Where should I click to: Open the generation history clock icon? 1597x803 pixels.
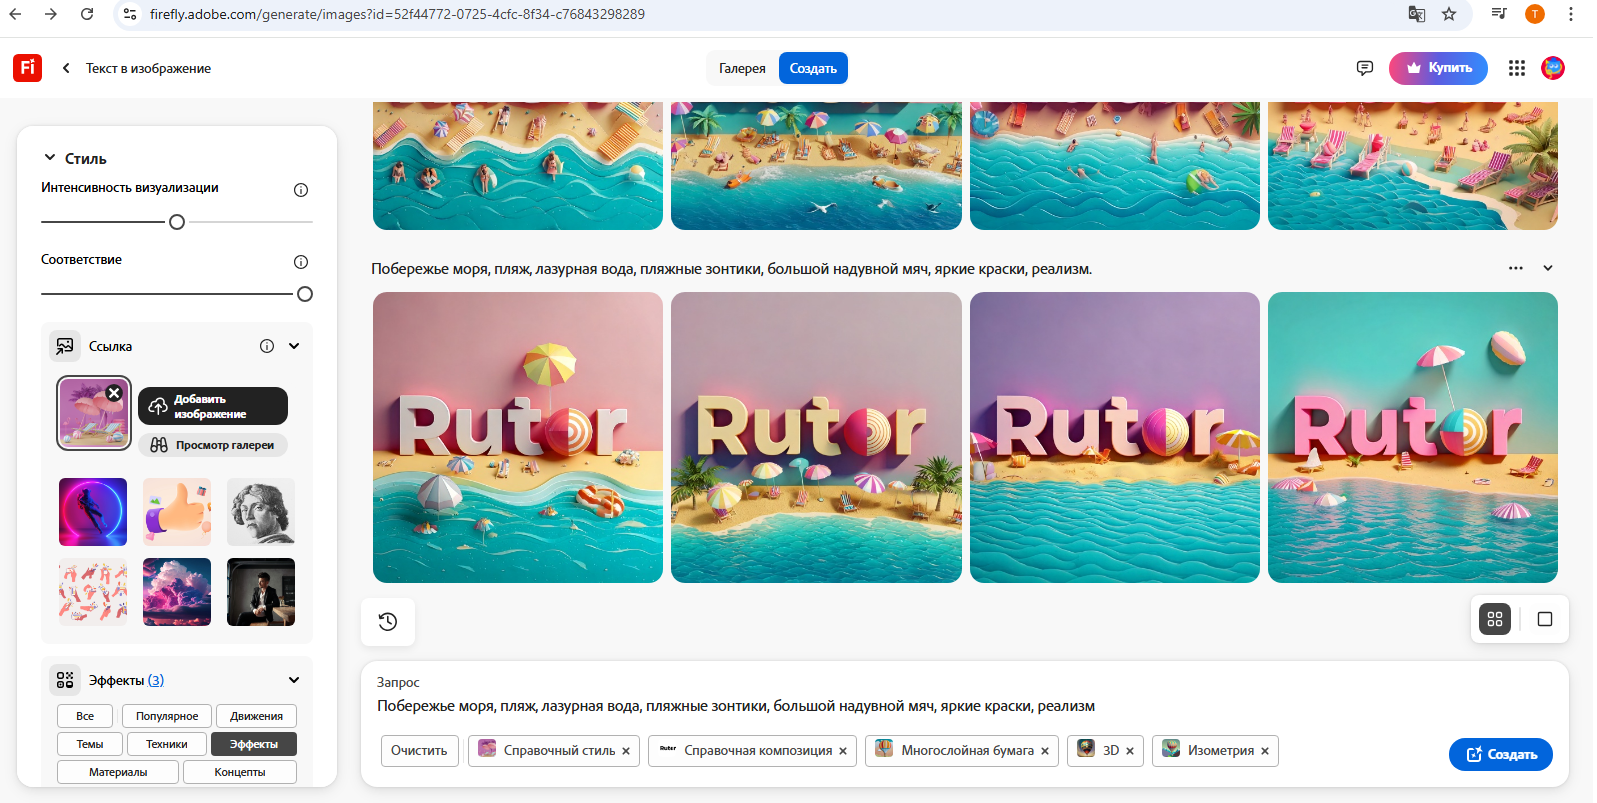(388, 622)
